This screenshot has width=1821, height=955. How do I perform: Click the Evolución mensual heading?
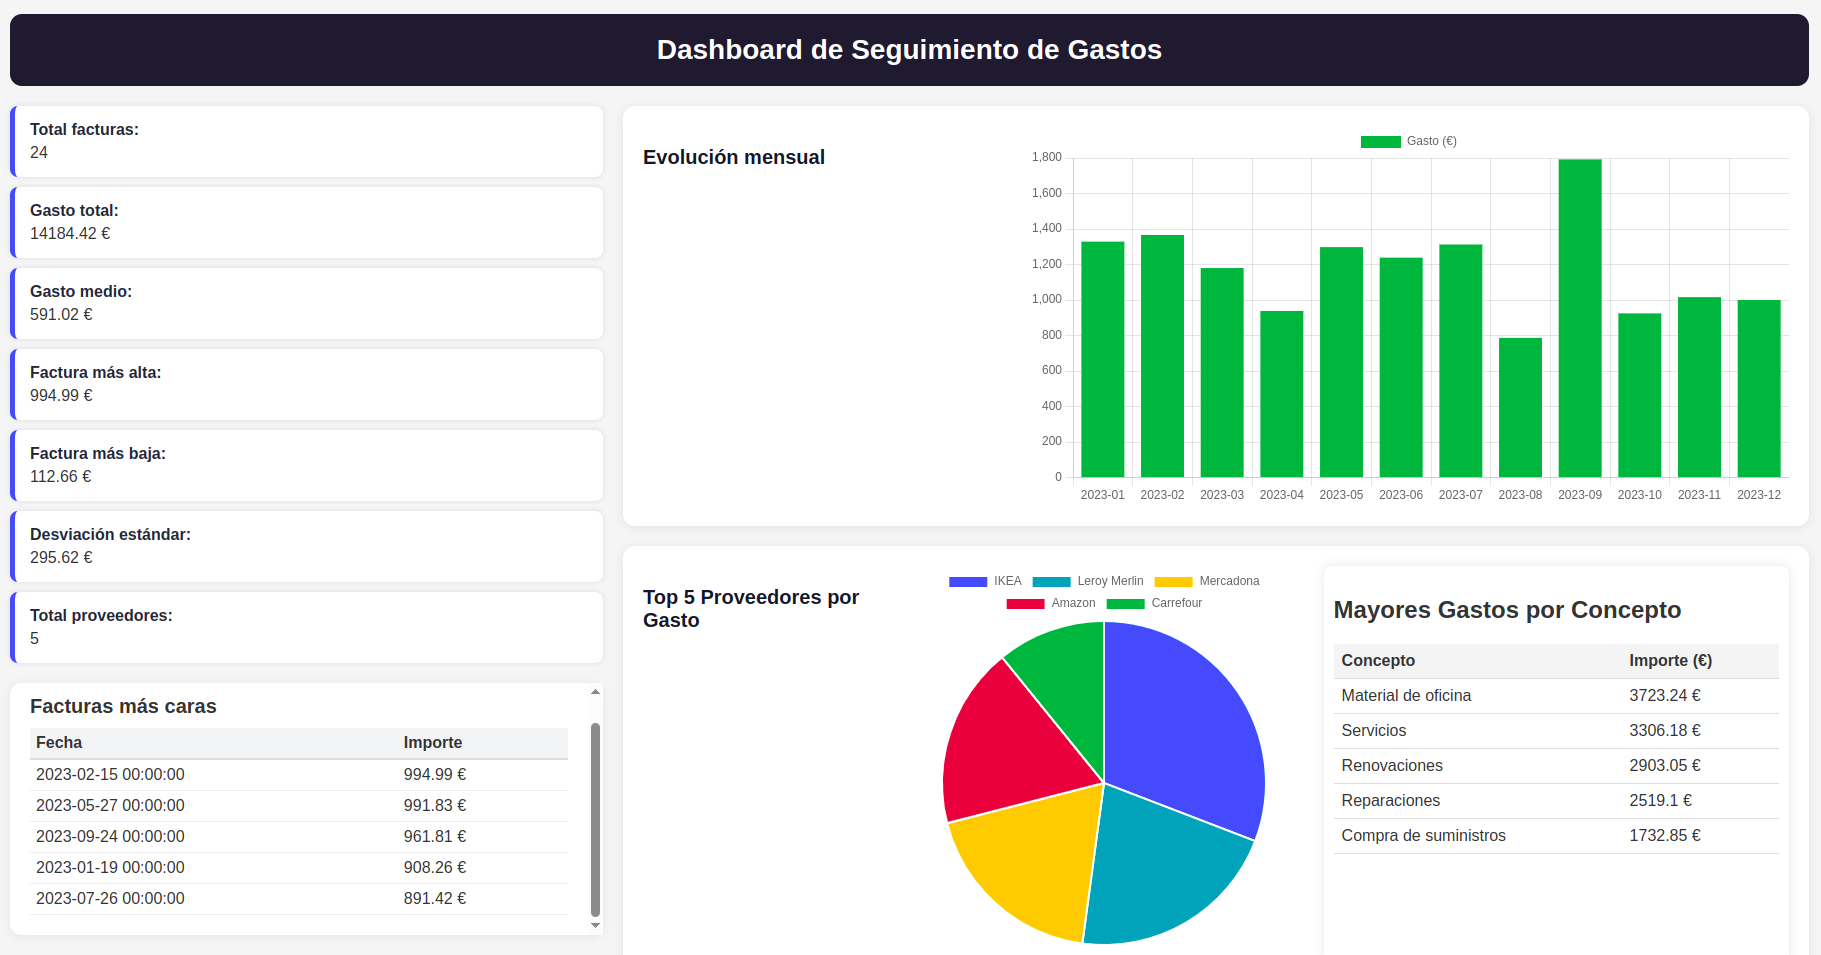(x=734, y=157)
